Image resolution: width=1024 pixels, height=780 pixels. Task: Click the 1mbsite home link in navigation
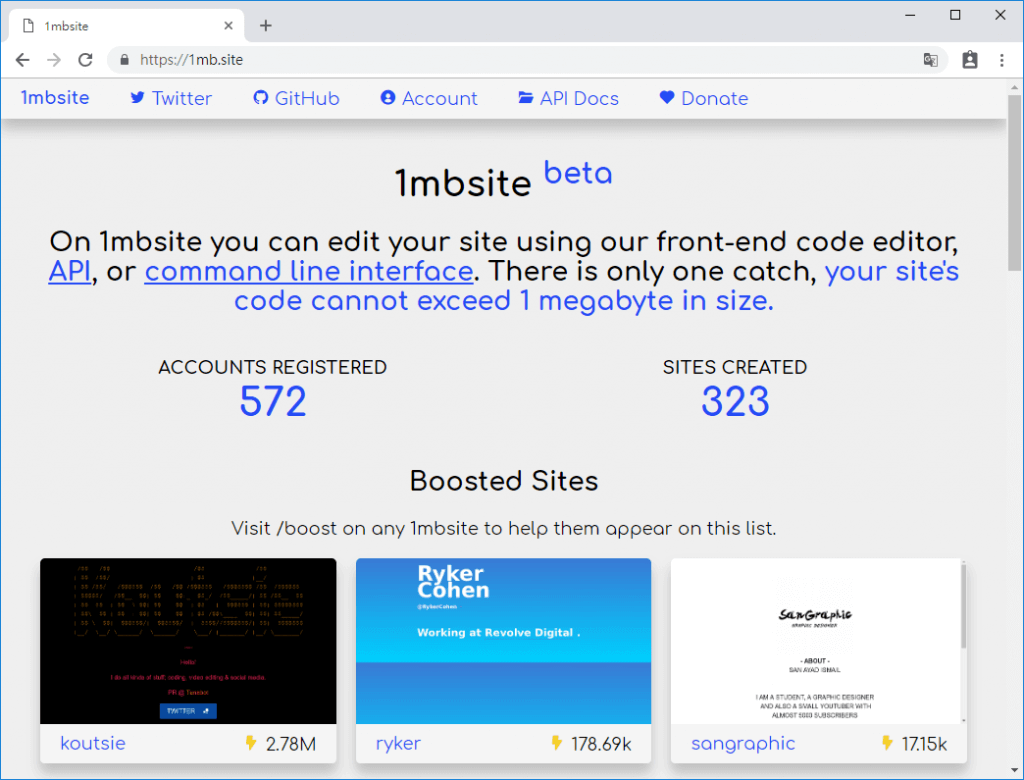pos(55,98)
